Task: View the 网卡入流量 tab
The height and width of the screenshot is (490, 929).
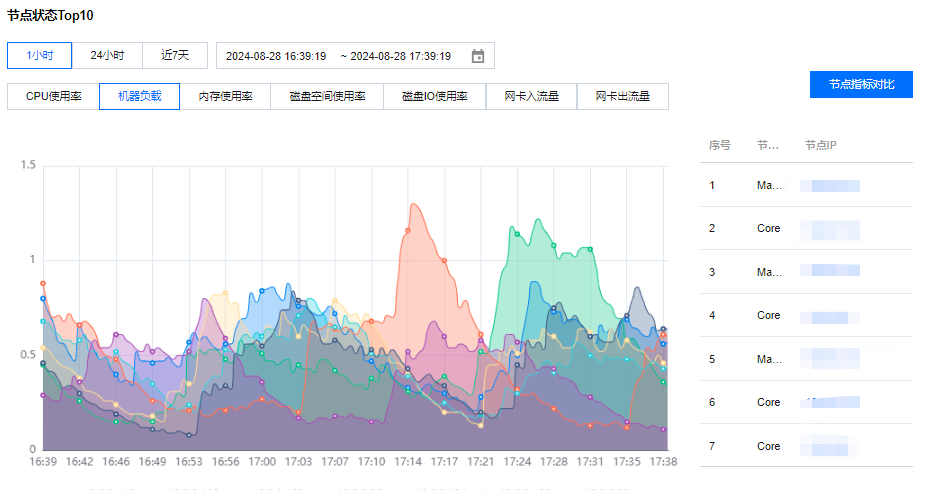Action: click(x=531, y=97)
